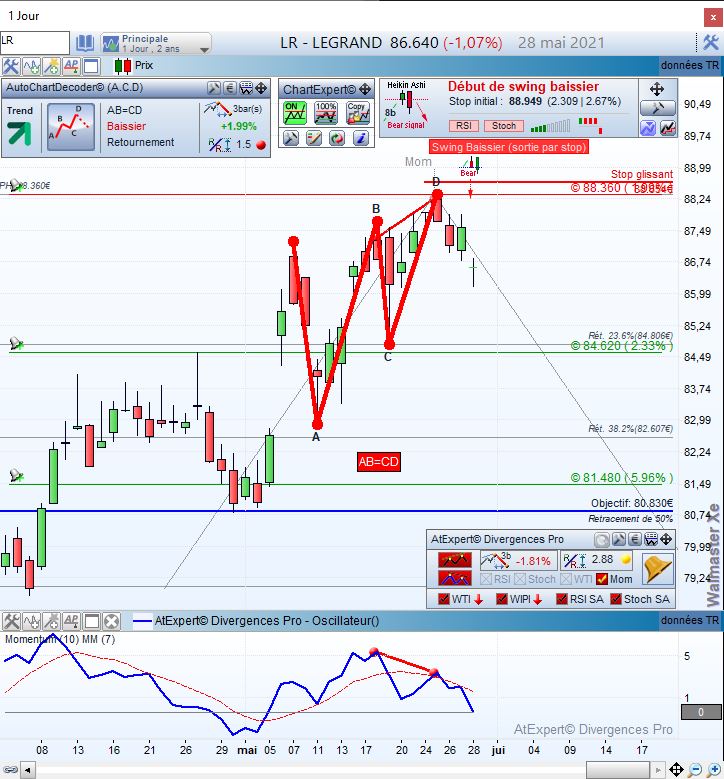Click the Heikin Ashi bear signal thumbnail
724x779 pixels.
pyautogui.click(x=406, y=105)
